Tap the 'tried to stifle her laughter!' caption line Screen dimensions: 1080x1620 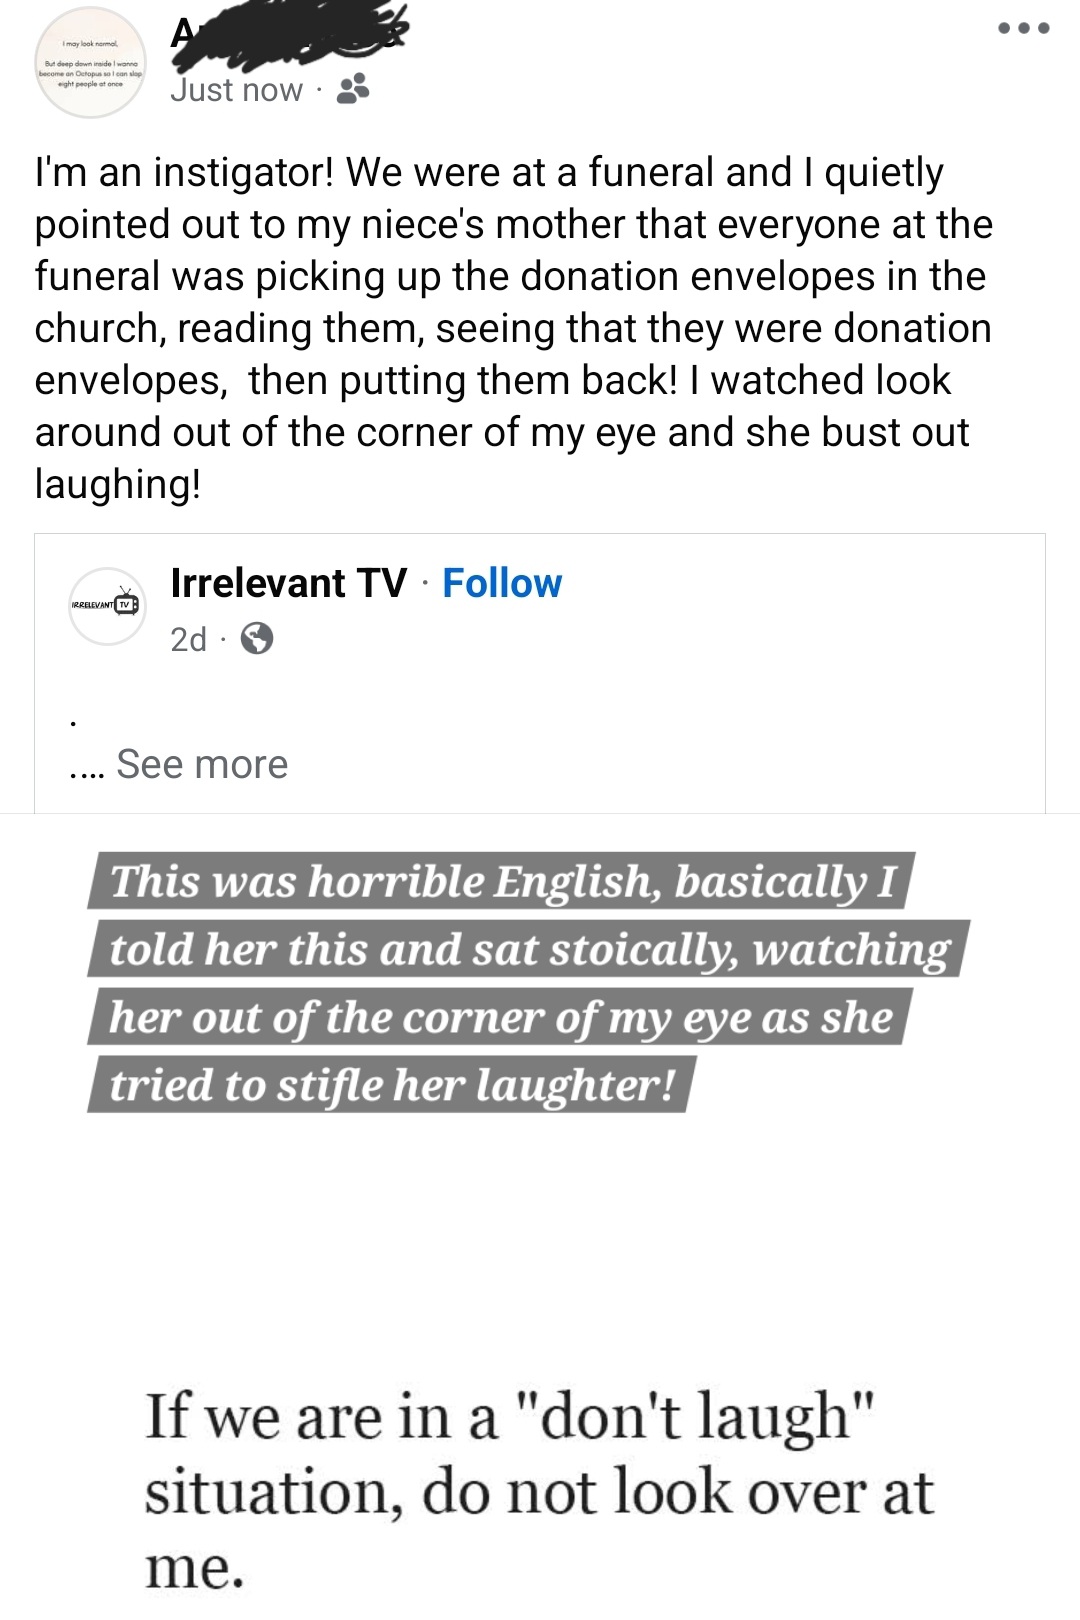[x=392, y=1085]
